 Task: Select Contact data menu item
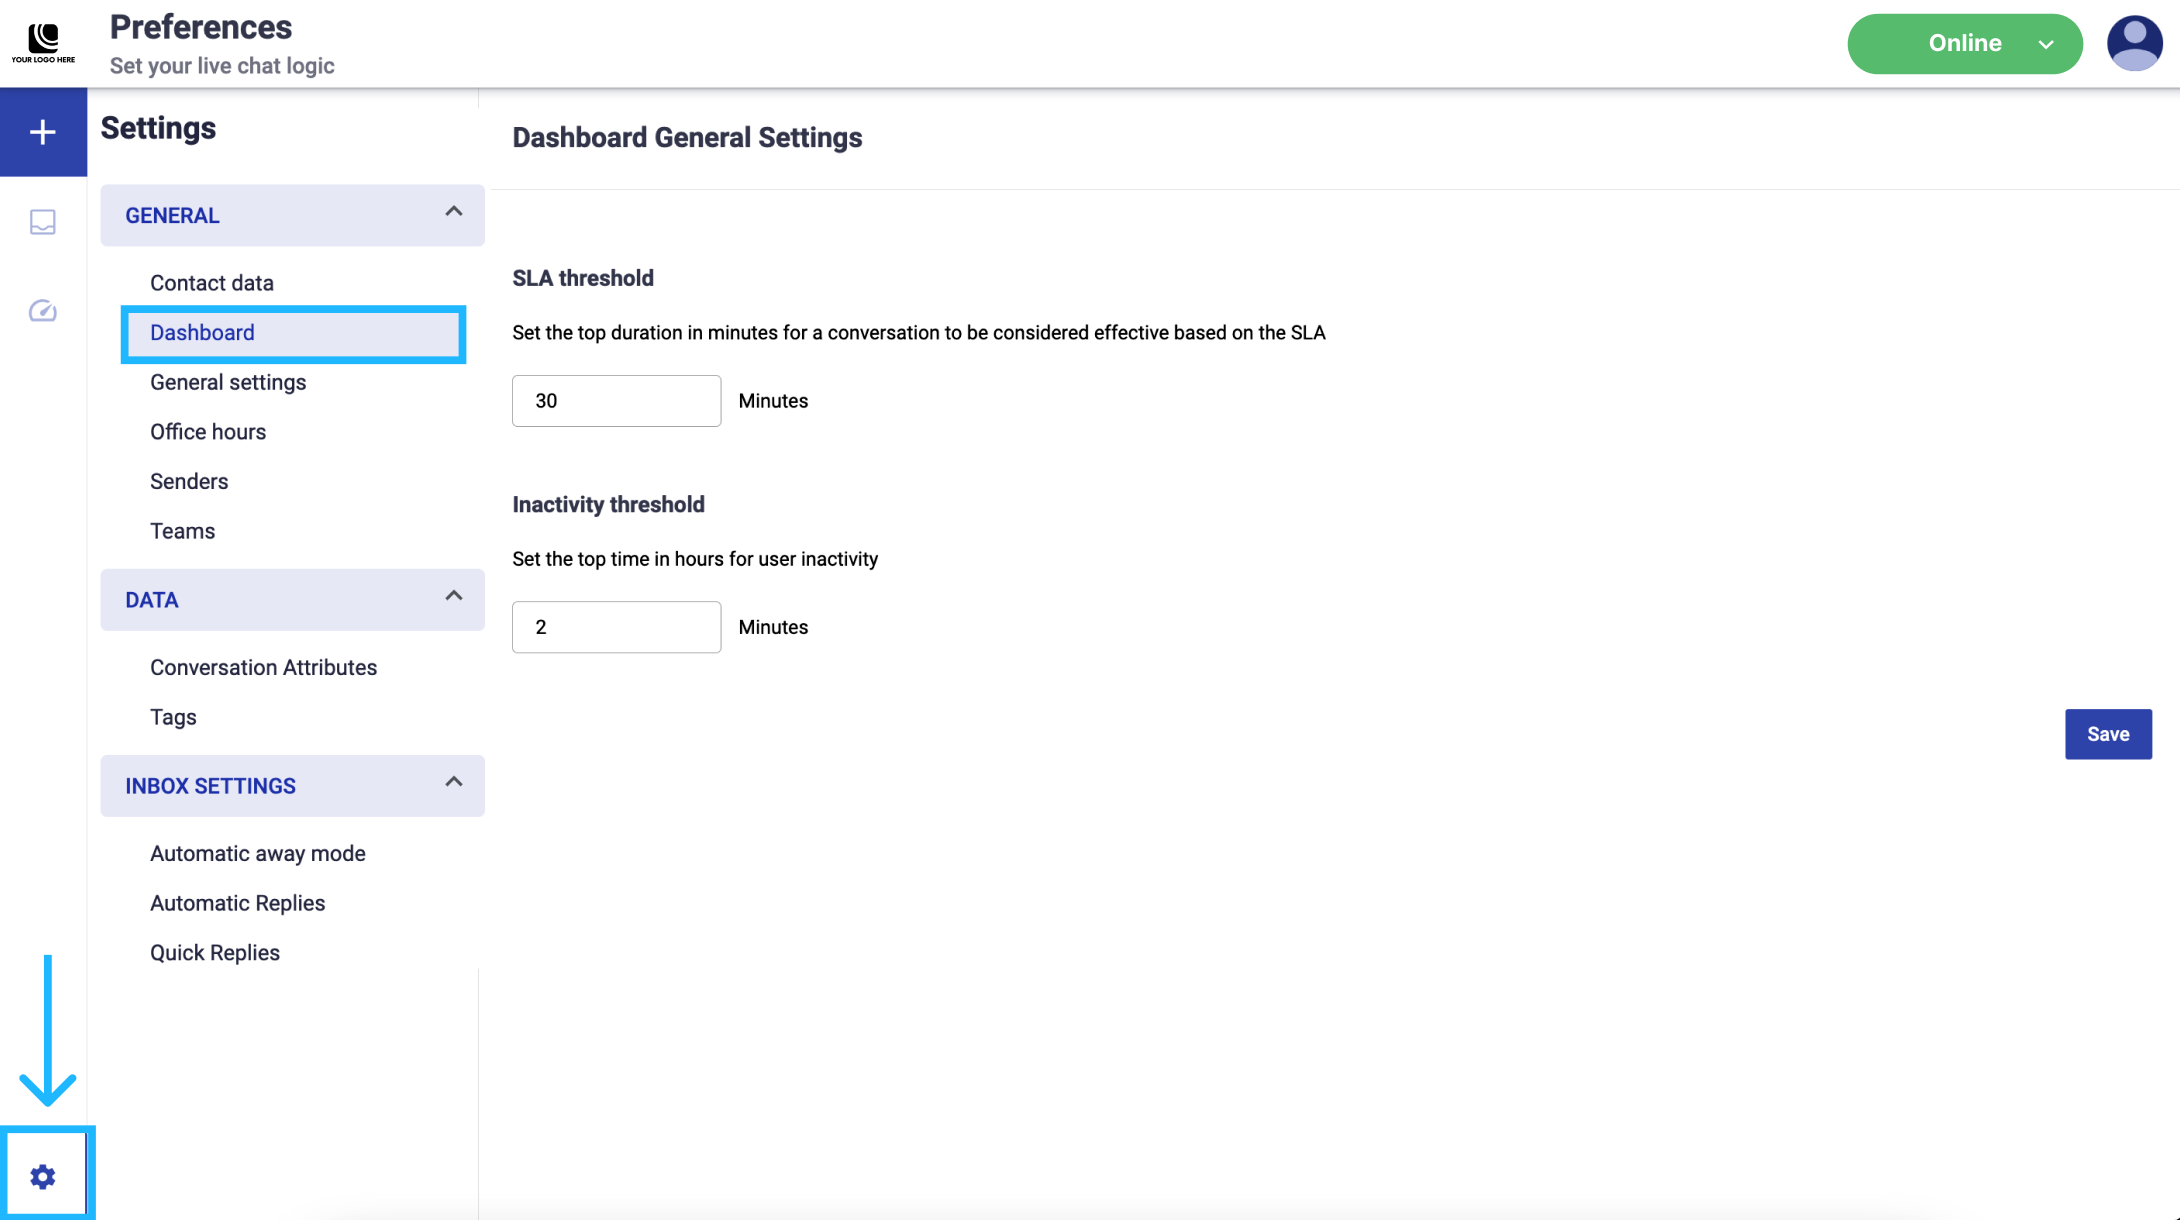pos(212,283)
